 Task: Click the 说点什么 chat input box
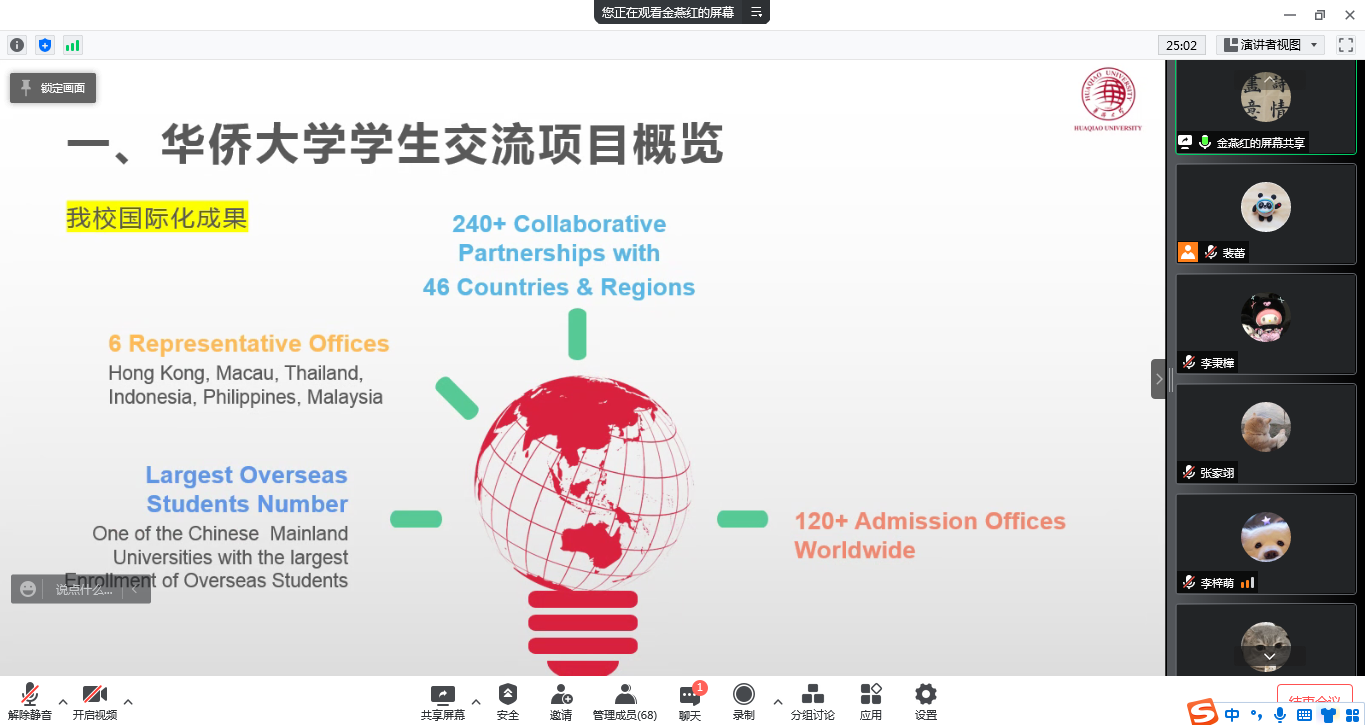(83, 589)
